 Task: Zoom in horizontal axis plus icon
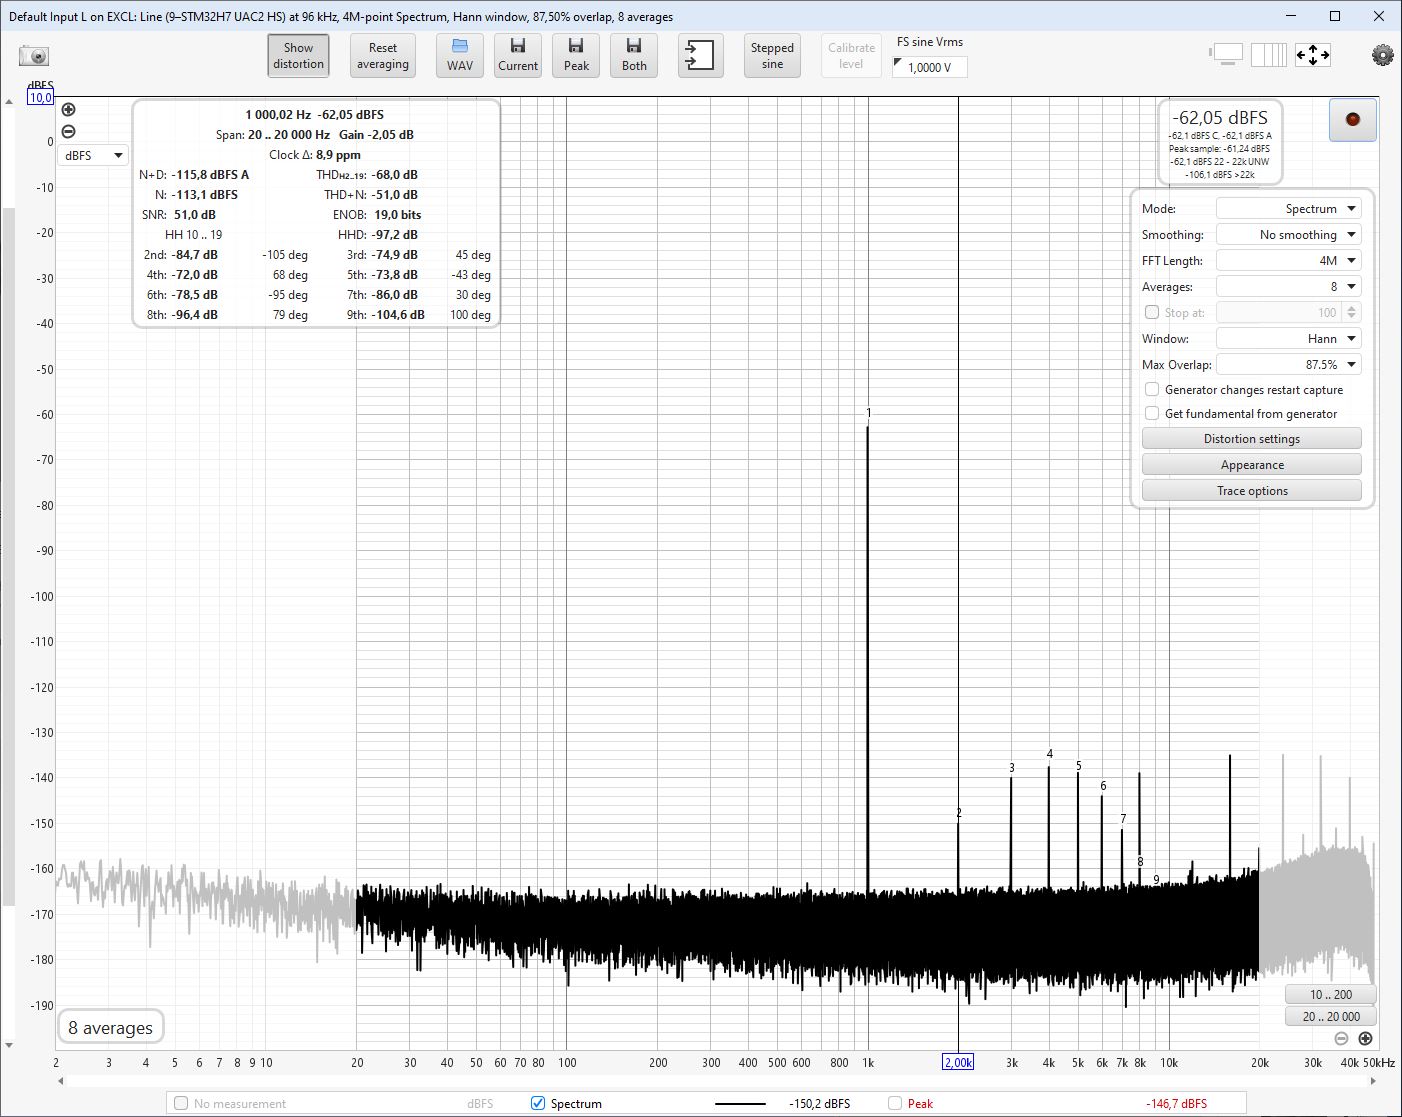tap(1365, 1038)
